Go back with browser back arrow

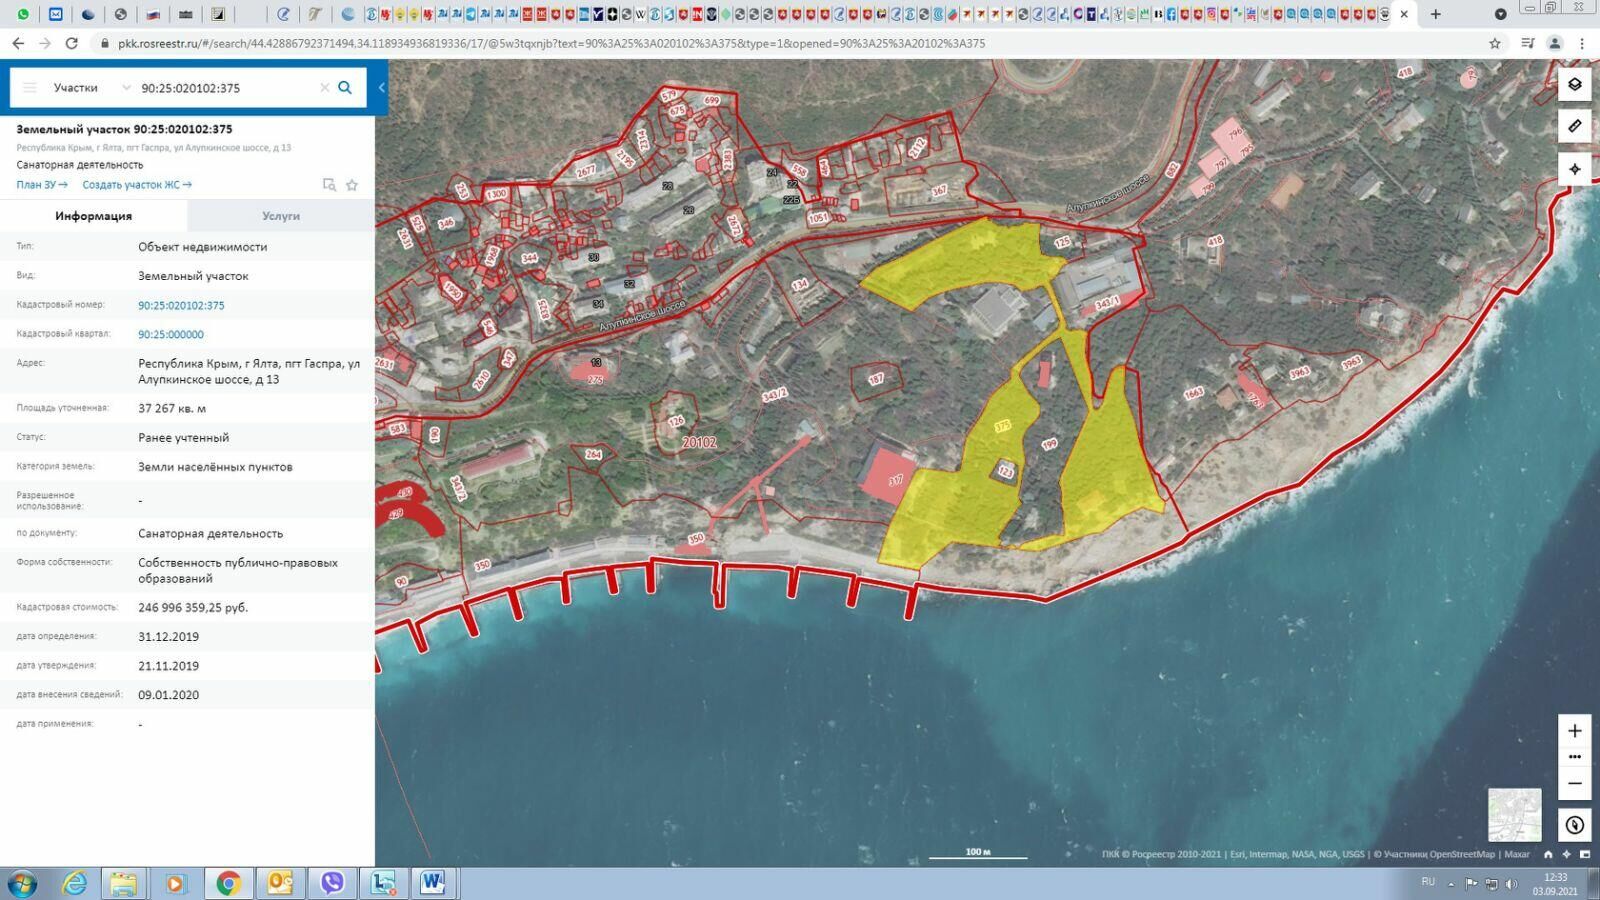(18, 43)
